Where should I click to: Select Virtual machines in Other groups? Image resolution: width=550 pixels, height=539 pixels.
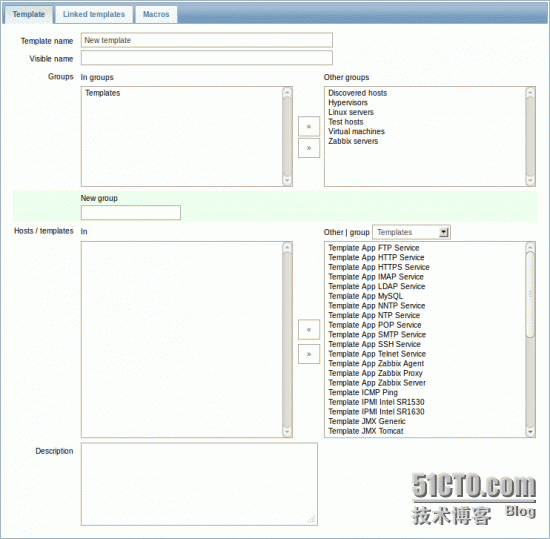point(356,131)
